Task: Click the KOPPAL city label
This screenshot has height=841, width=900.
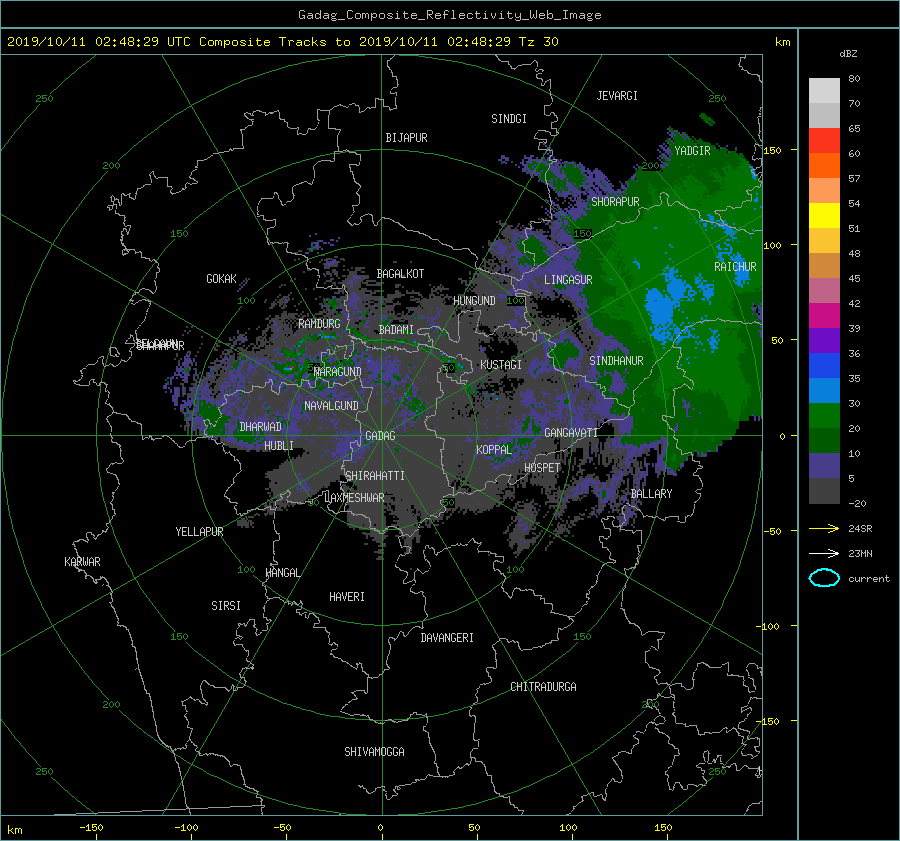Action: click(x=494, y=450)
